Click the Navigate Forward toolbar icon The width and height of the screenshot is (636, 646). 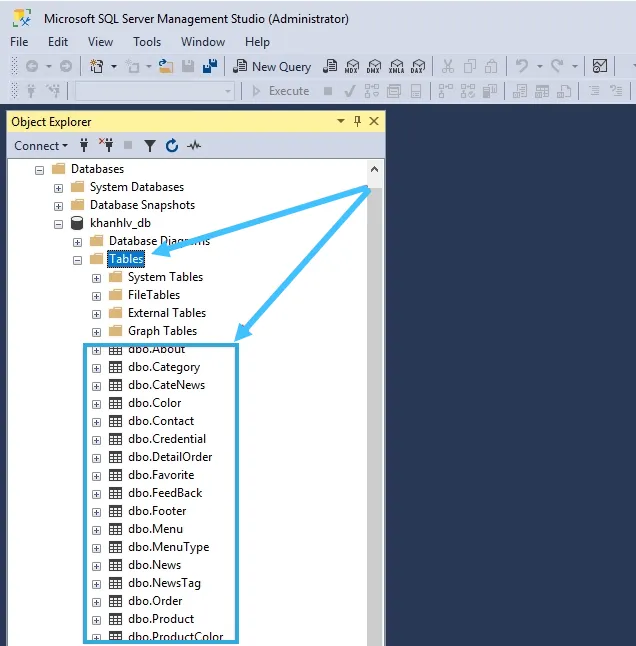pos(65,66)
